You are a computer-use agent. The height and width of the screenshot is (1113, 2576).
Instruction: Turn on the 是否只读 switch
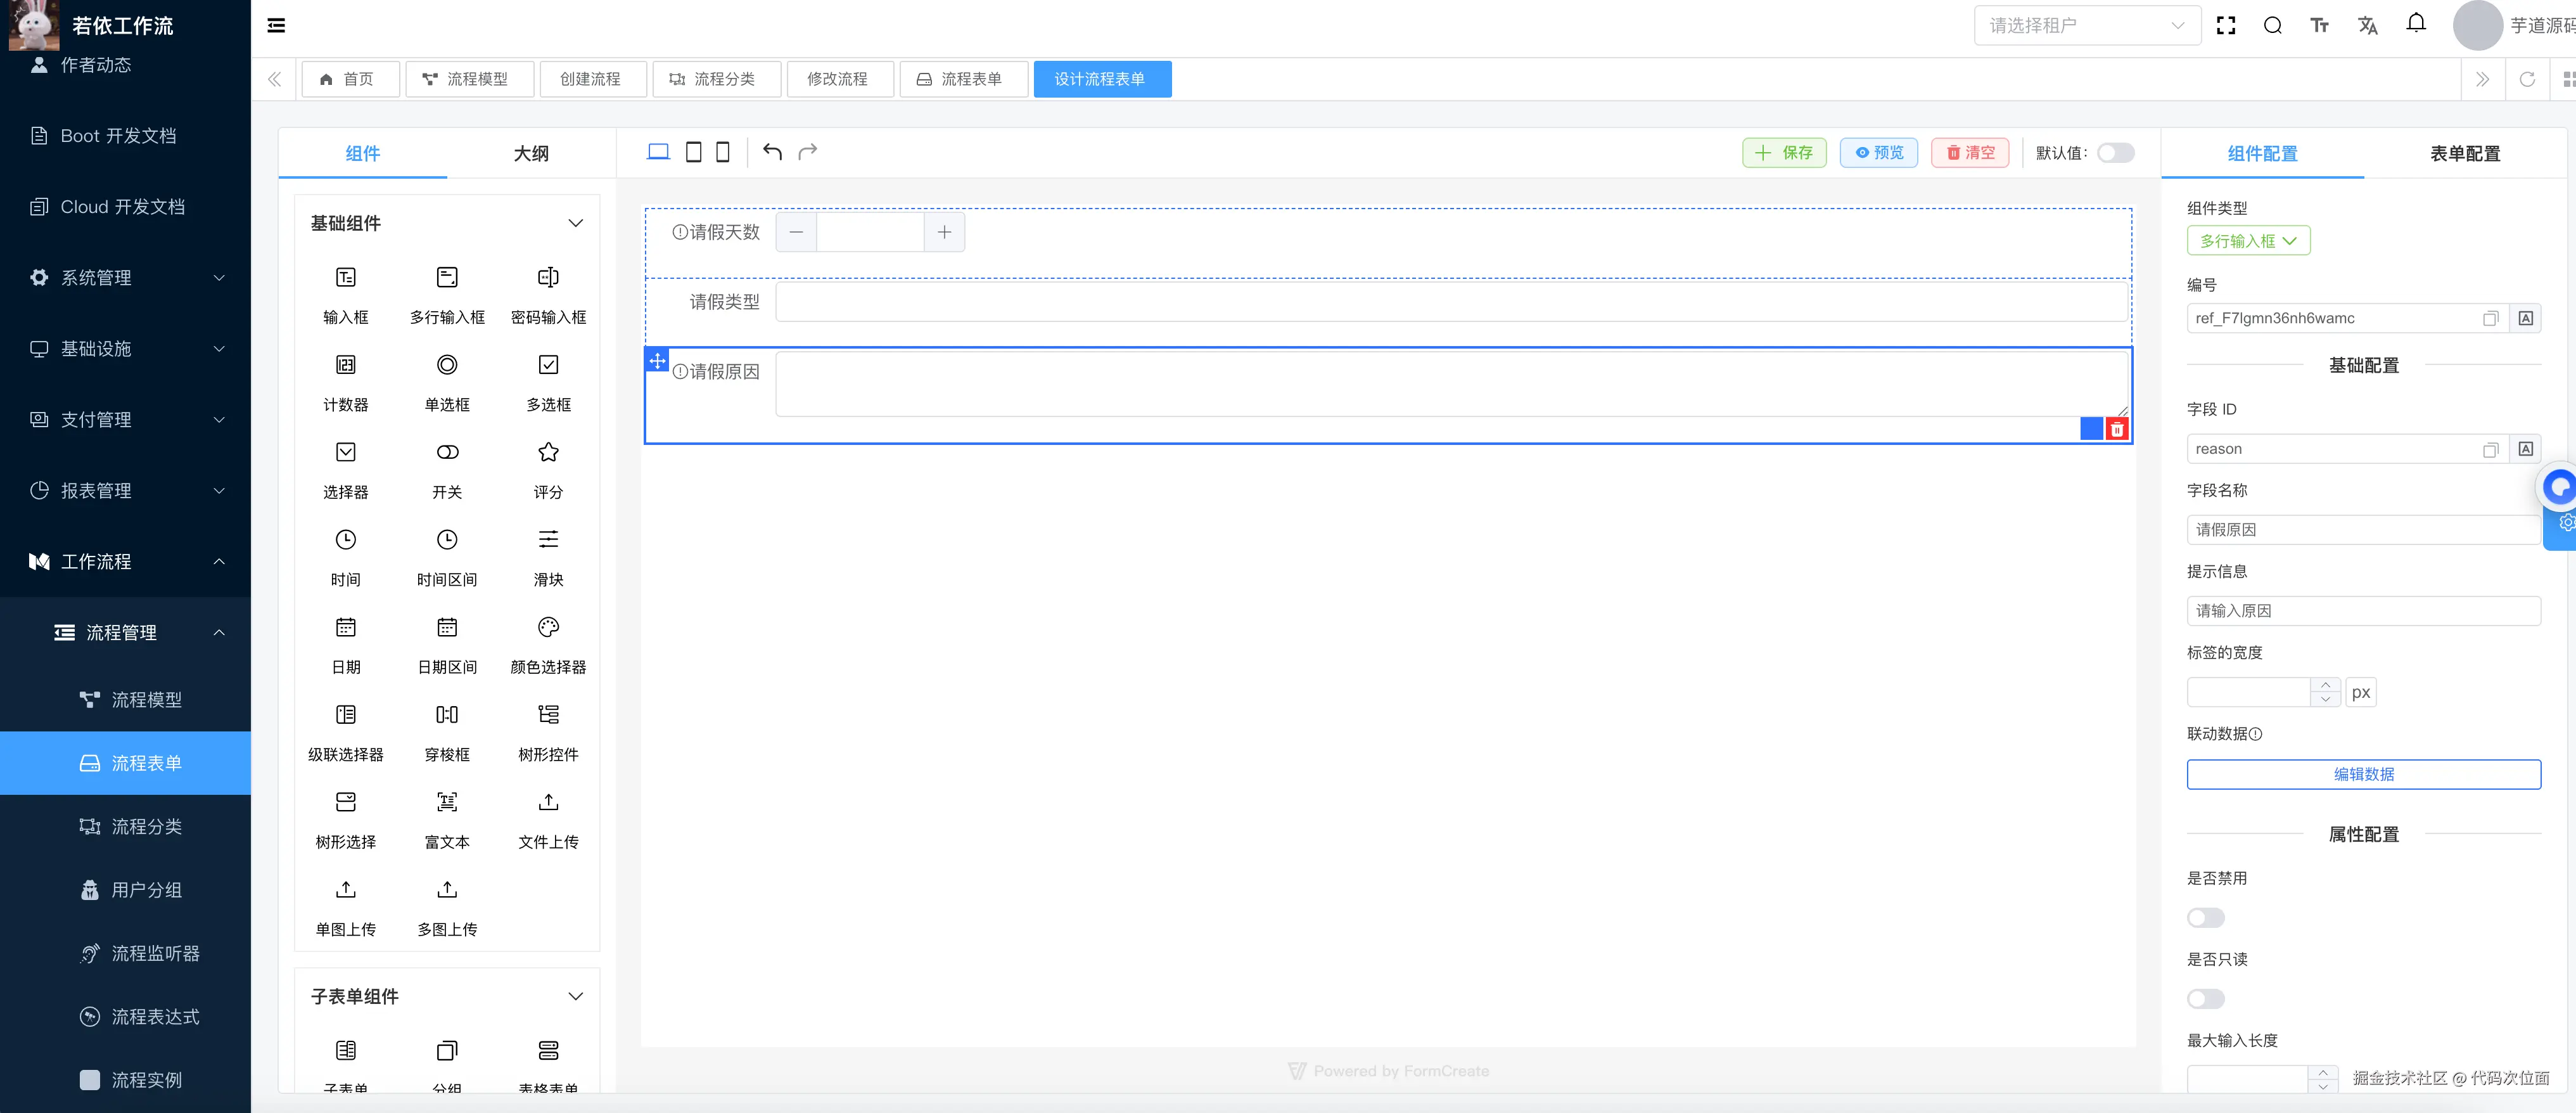point(2205,999)
